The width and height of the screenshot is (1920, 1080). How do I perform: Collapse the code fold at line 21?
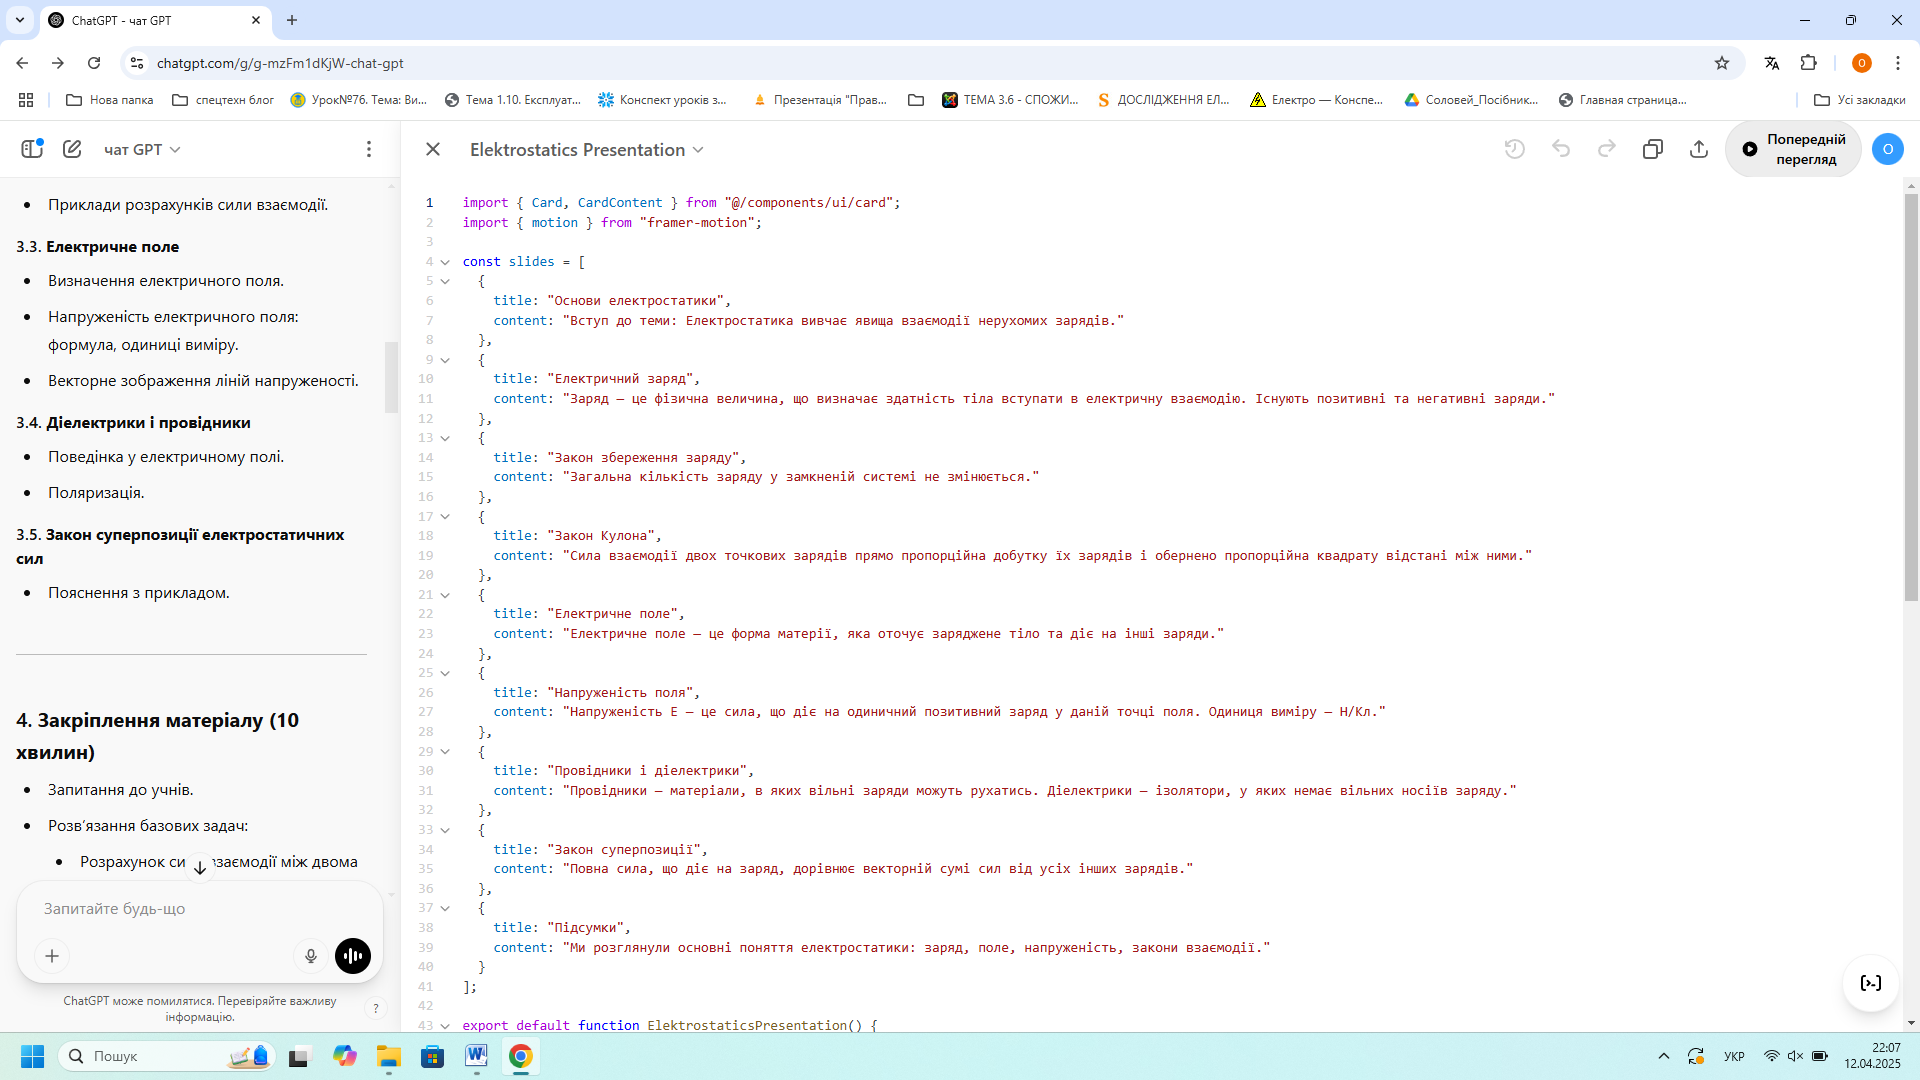[x=445, y=595]
